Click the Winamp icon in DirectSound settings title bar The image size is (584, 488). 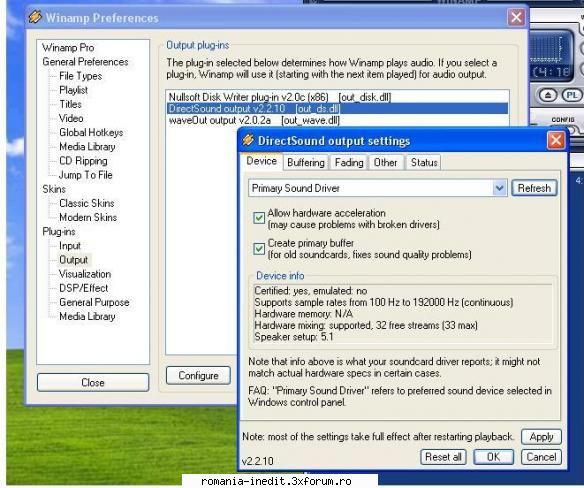point(248,140)
